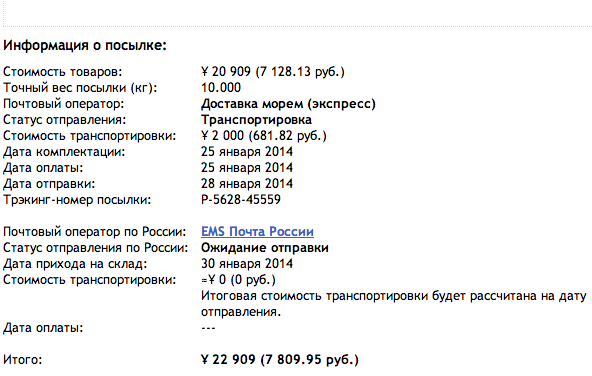Screen dimensions: 592x376
Task: Click the parcel weight value 10.000
Action: [x=221, y=88]
